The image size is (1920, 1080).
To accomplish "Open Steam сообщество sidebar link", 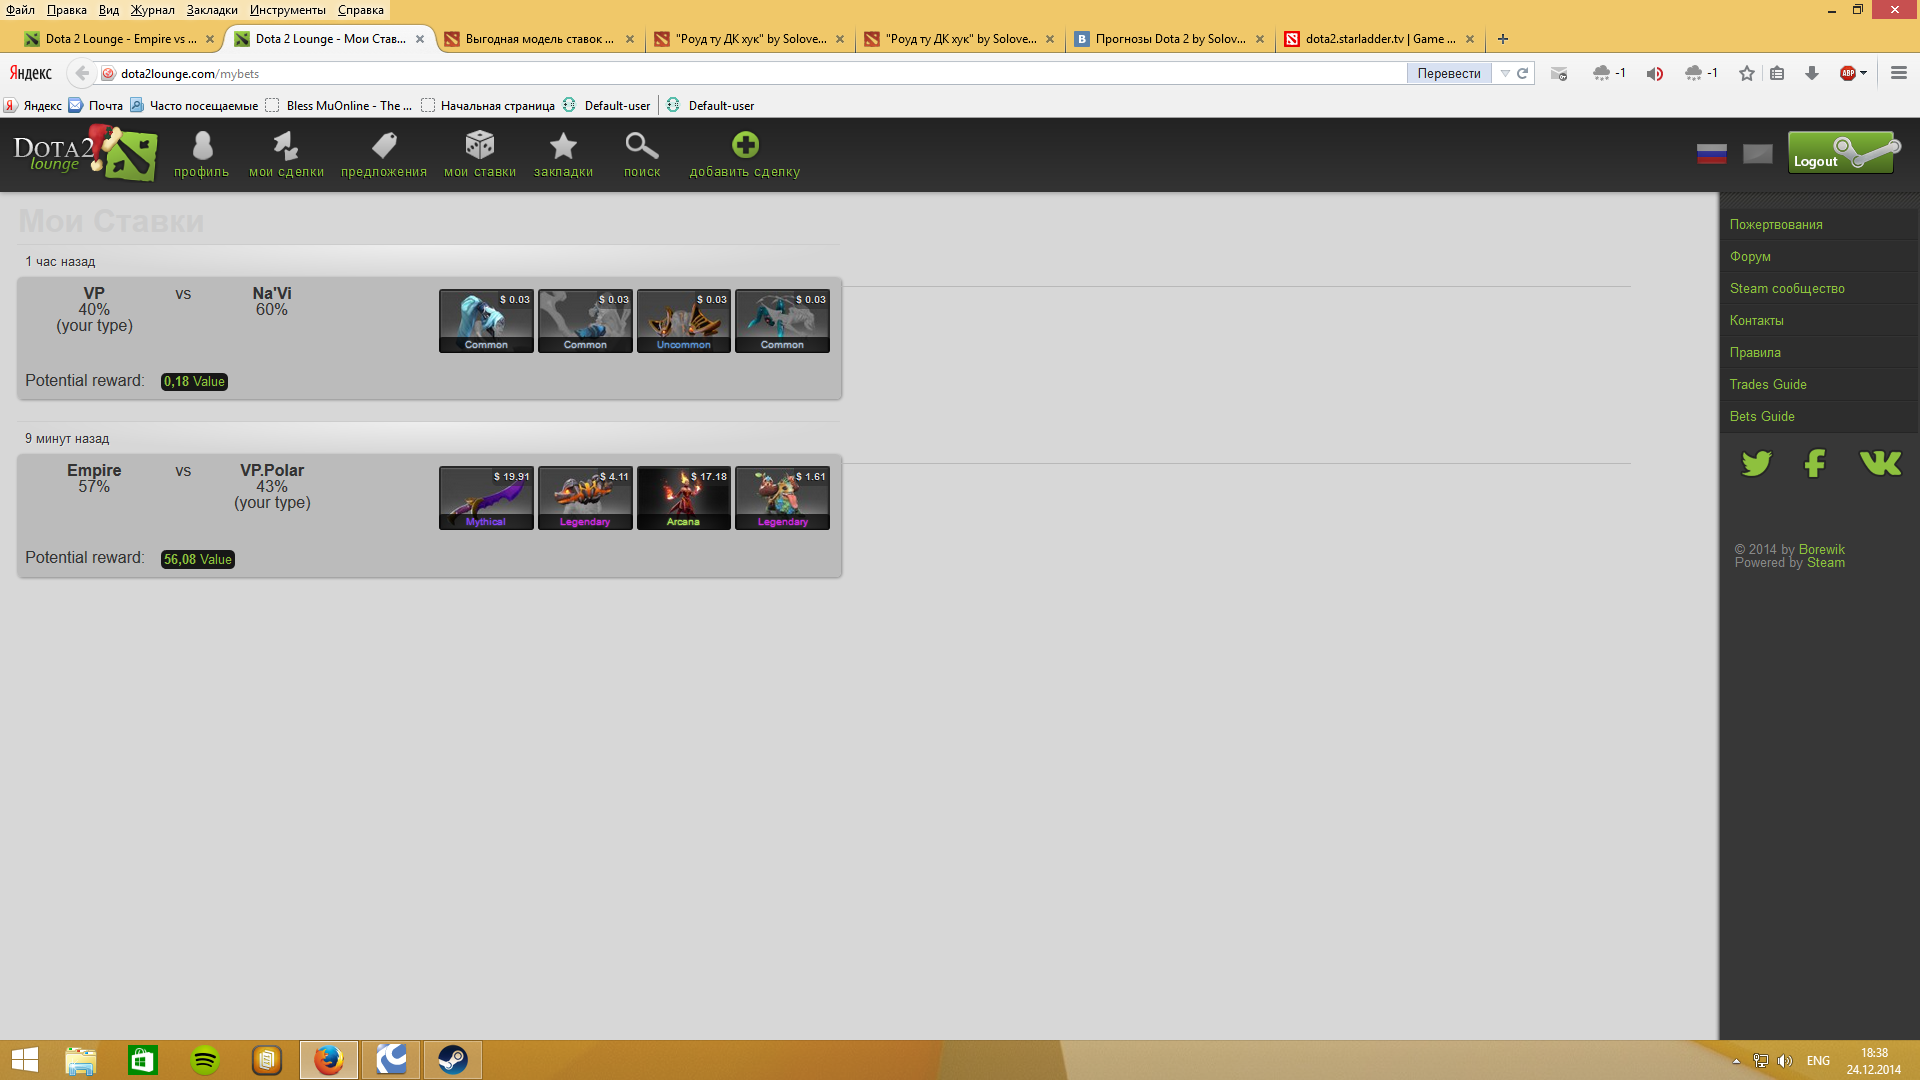I will point(1787,288).
